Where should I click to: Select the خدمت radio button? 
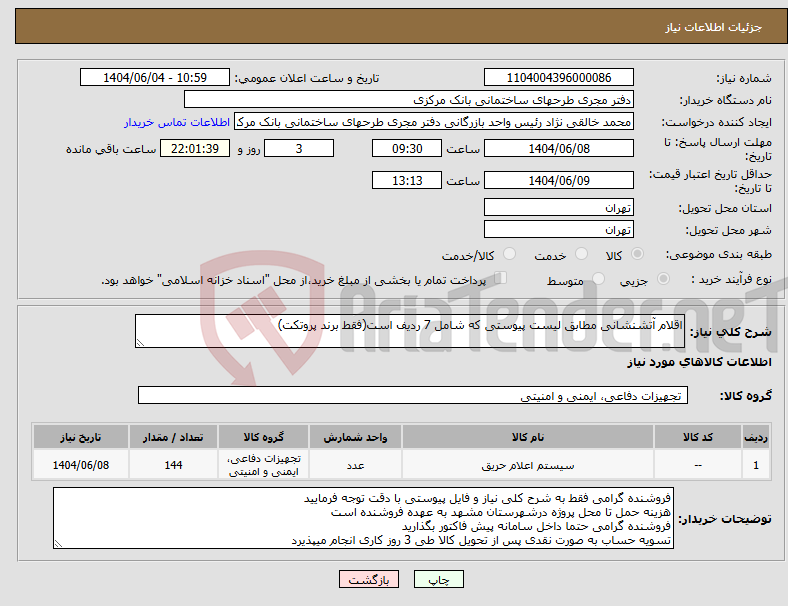581,254
